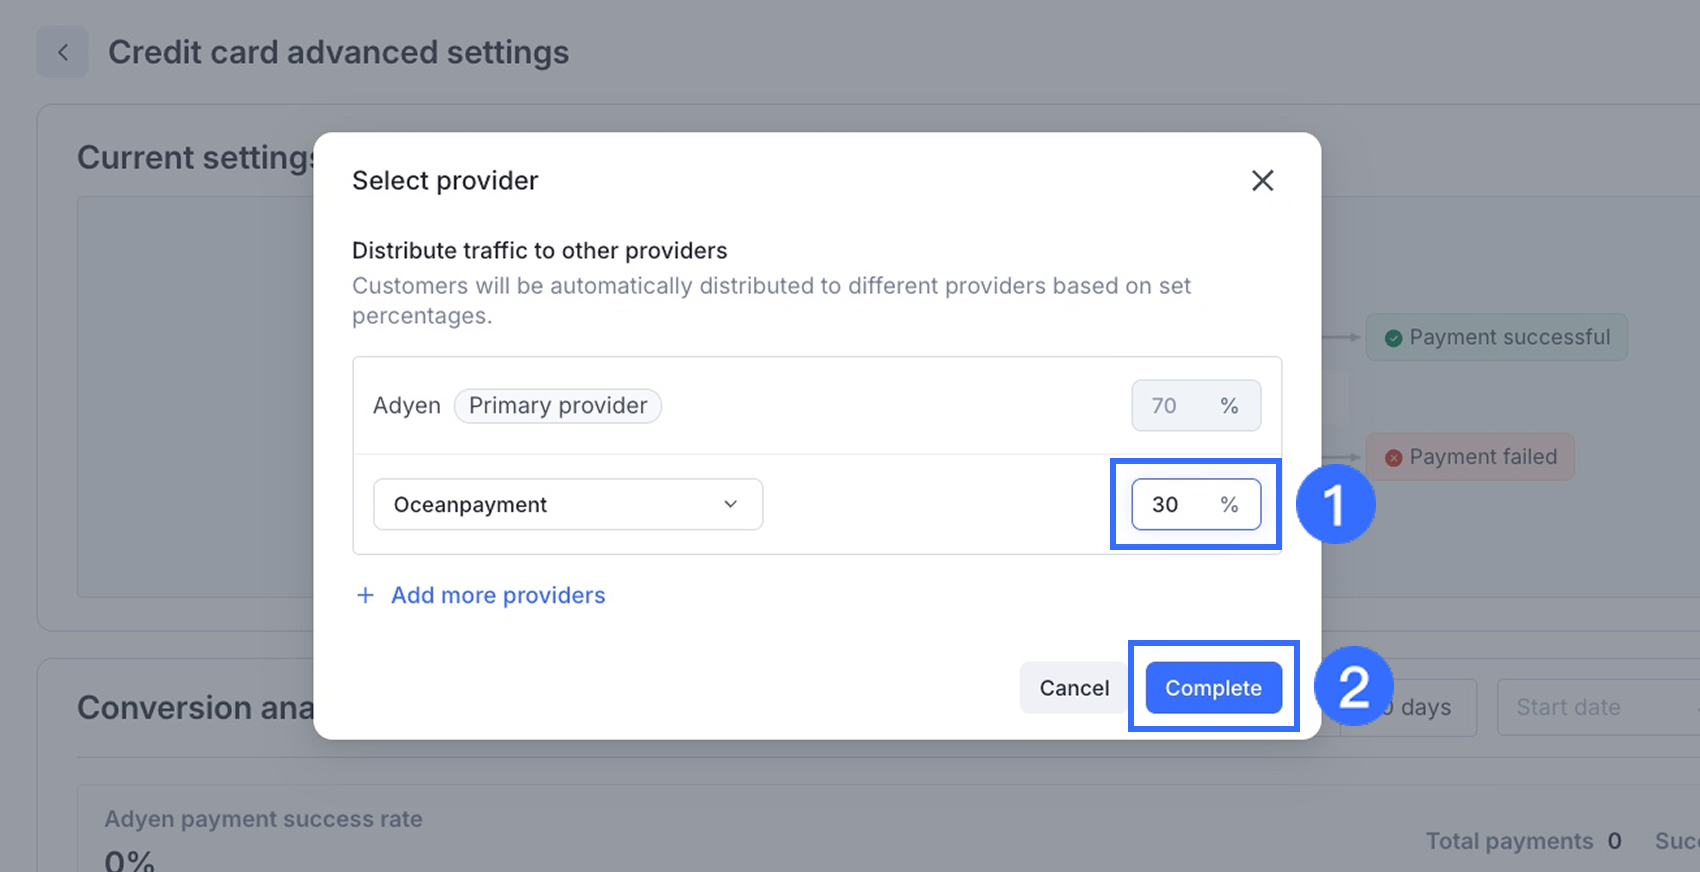Click the Oceanpayment 30 percentage input
Image resolution: width=1700 pixels, height=872 pixels.
coord(1170,505)
